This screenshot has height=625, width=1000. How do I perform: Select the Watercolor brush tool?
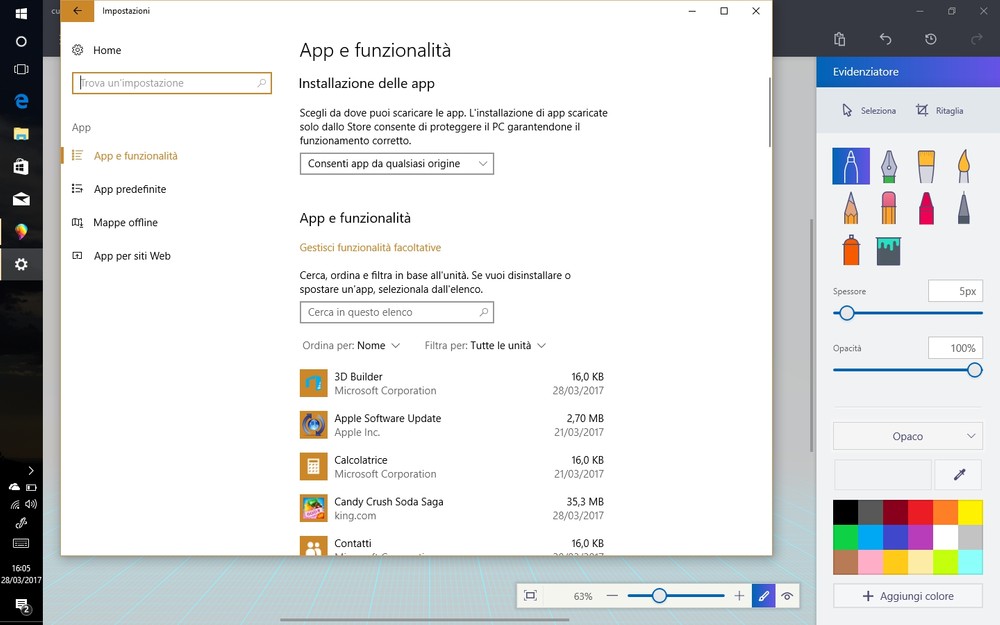(964, 166)
